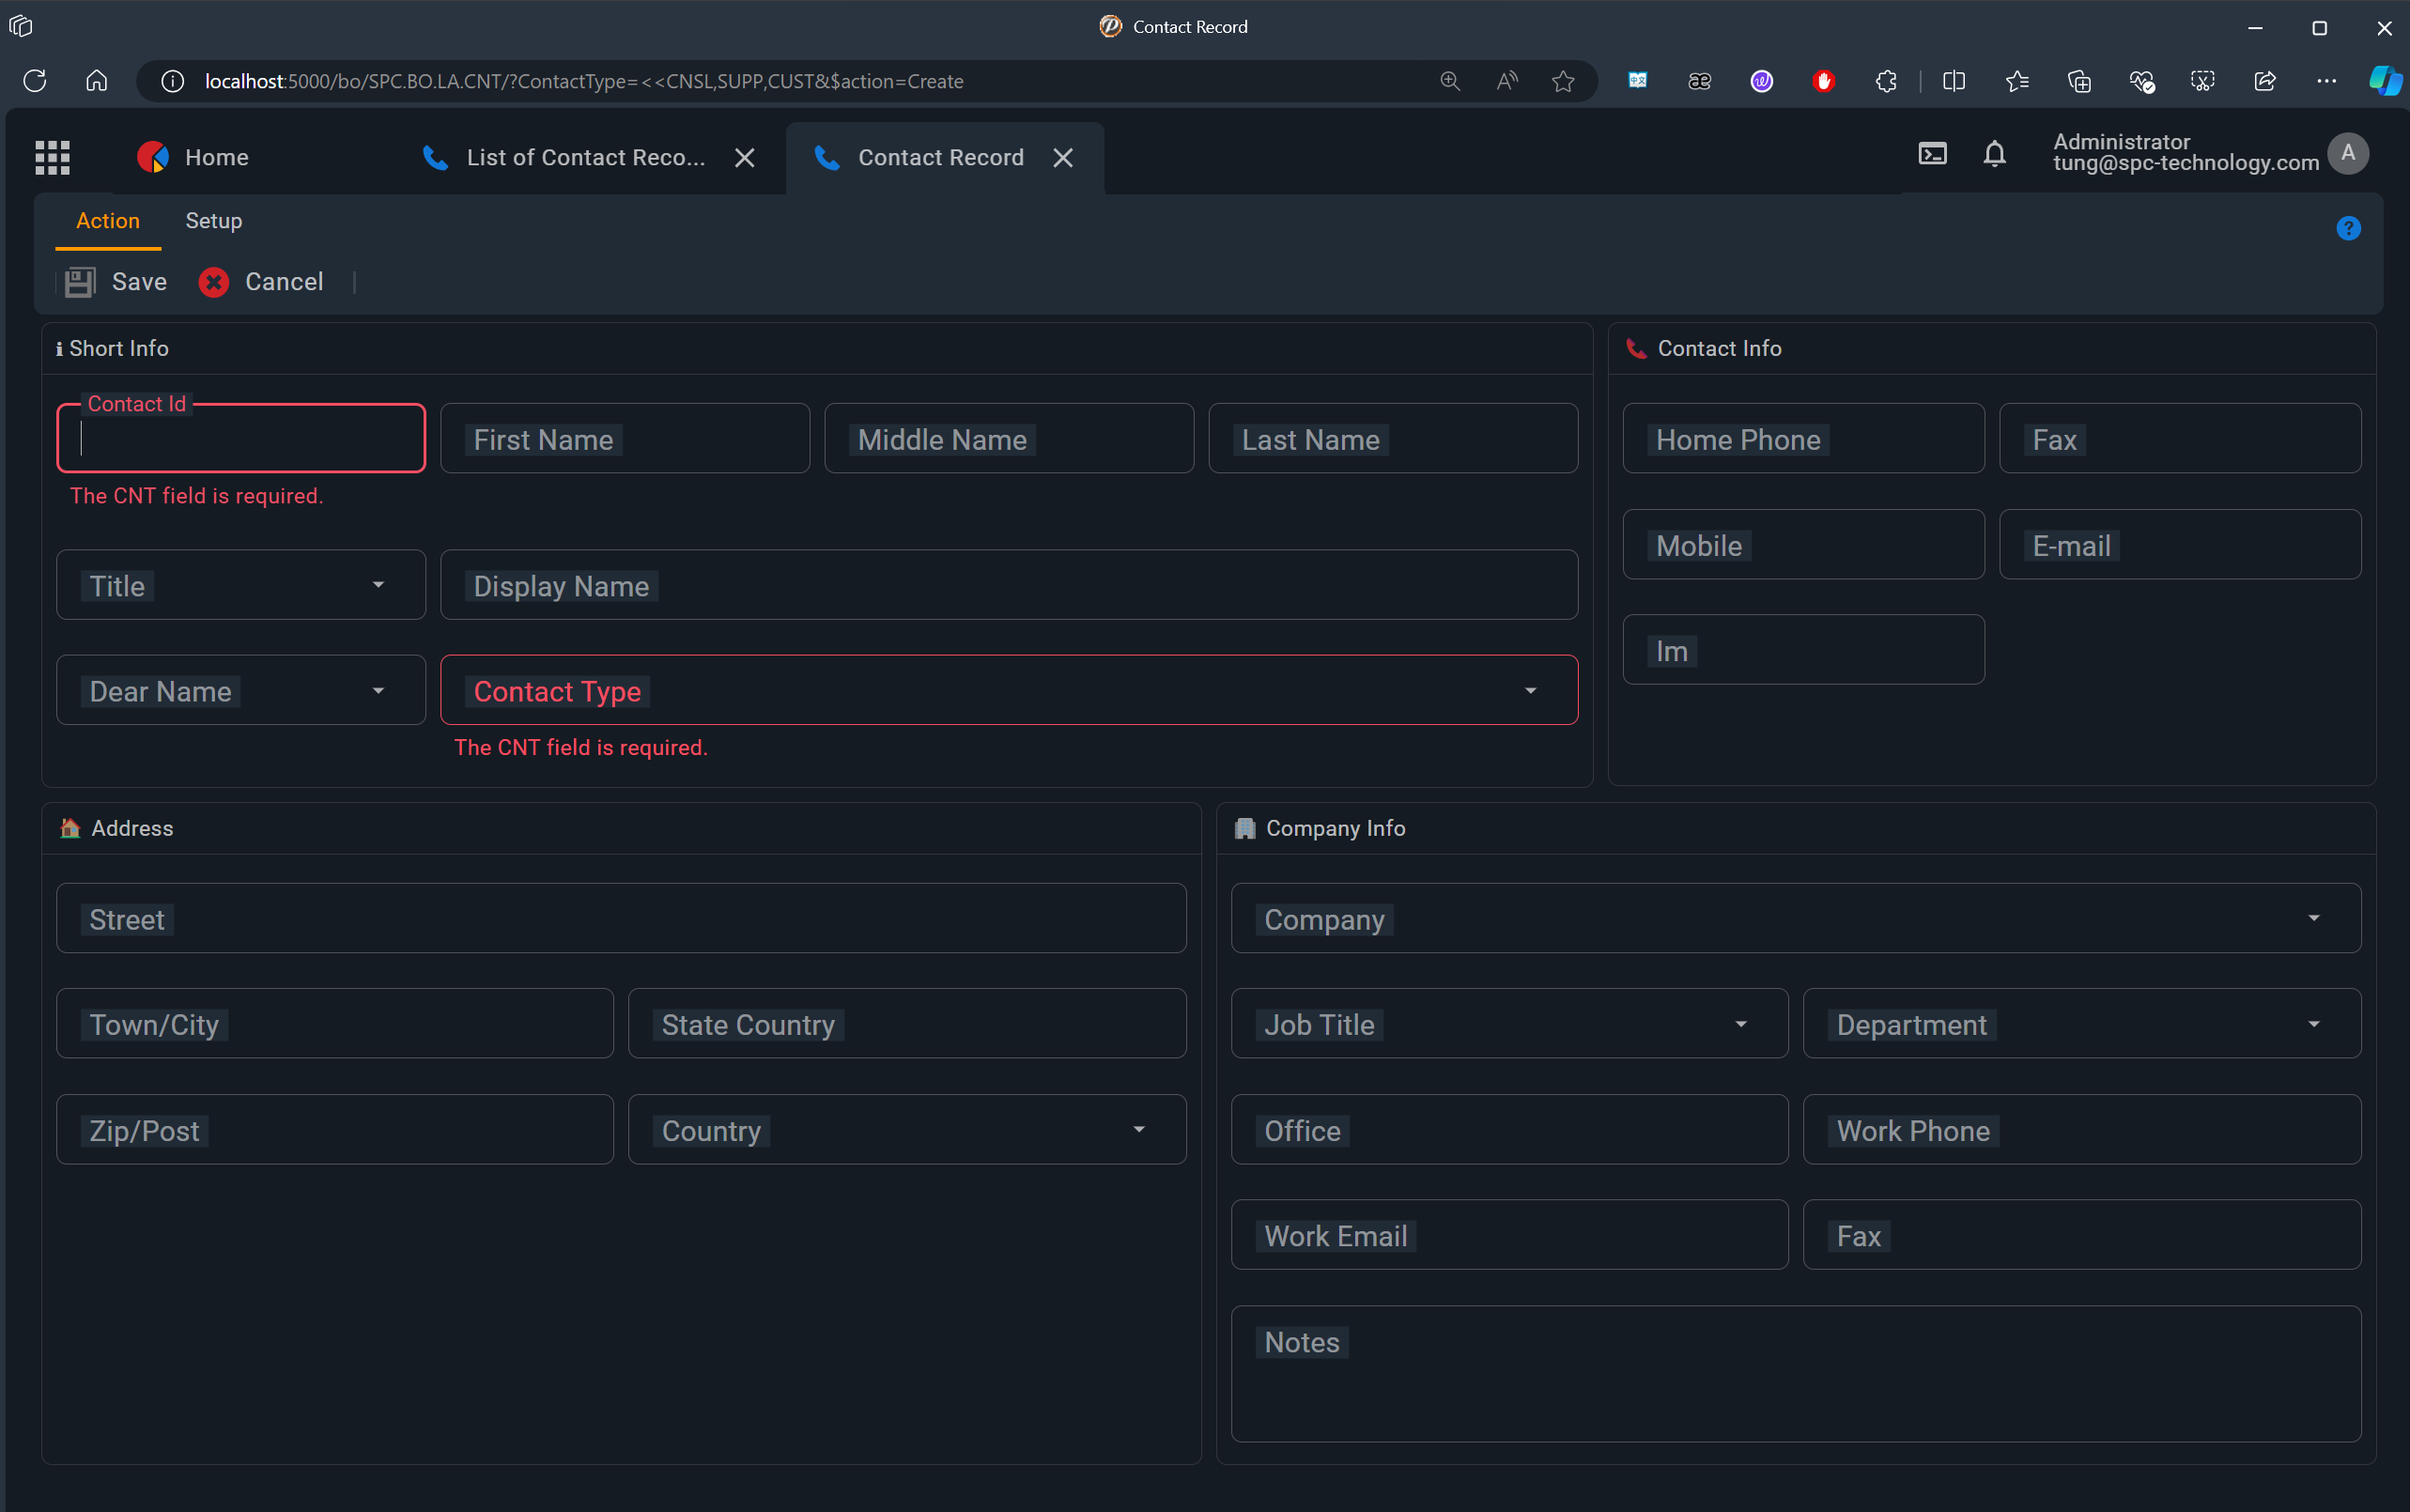Click the Middle Name field

(1009, 438)
